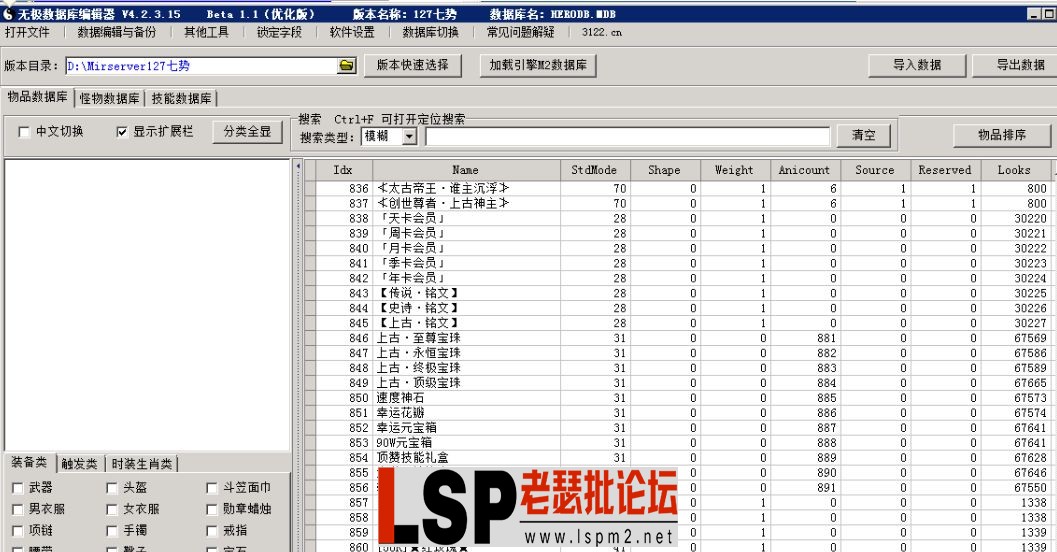Click the 导入数据 button

pyautogui.click(x=917, y=65)
